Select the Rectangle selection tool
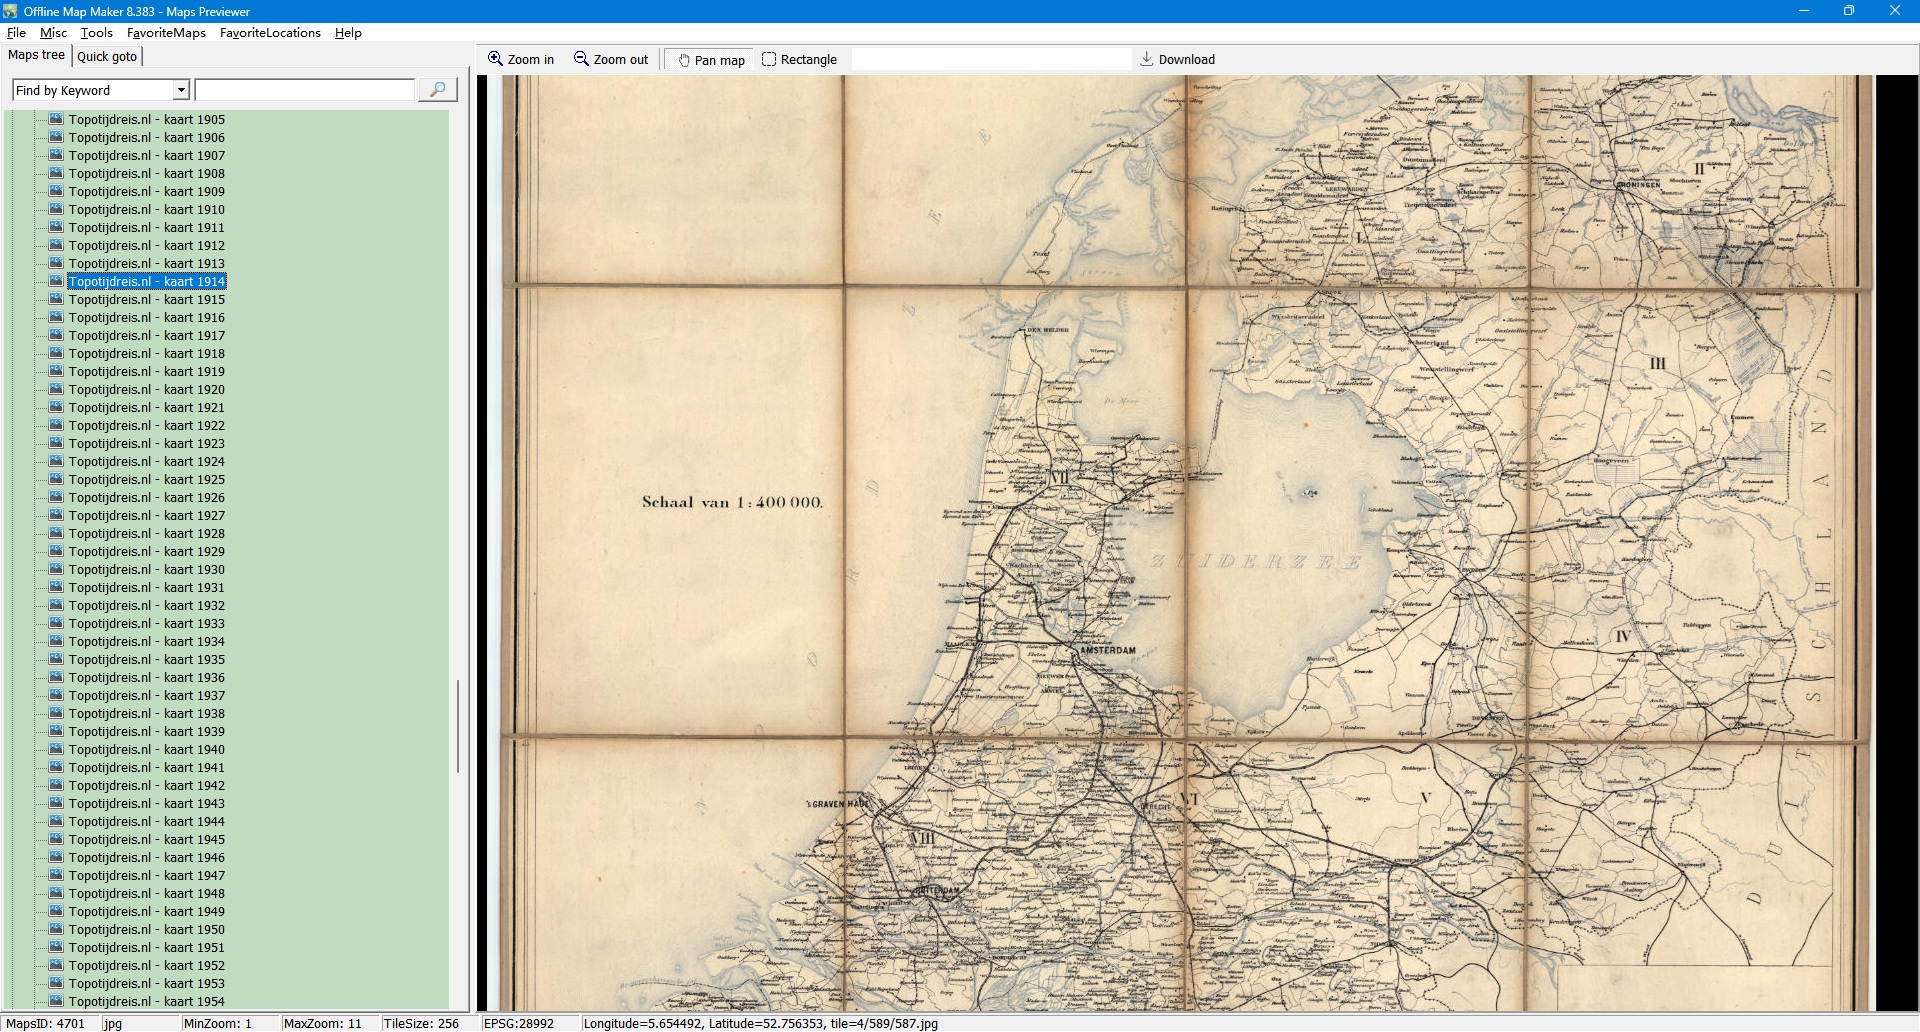 [769, 59]
